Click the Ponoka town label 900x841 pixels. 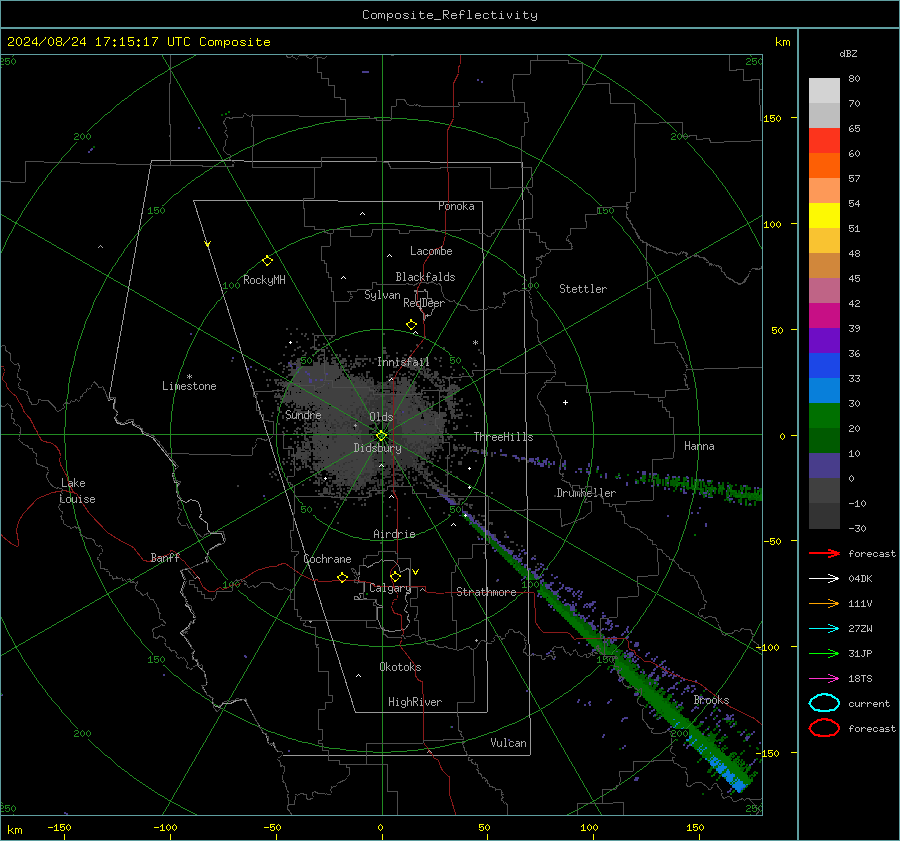tap(456, 206)
